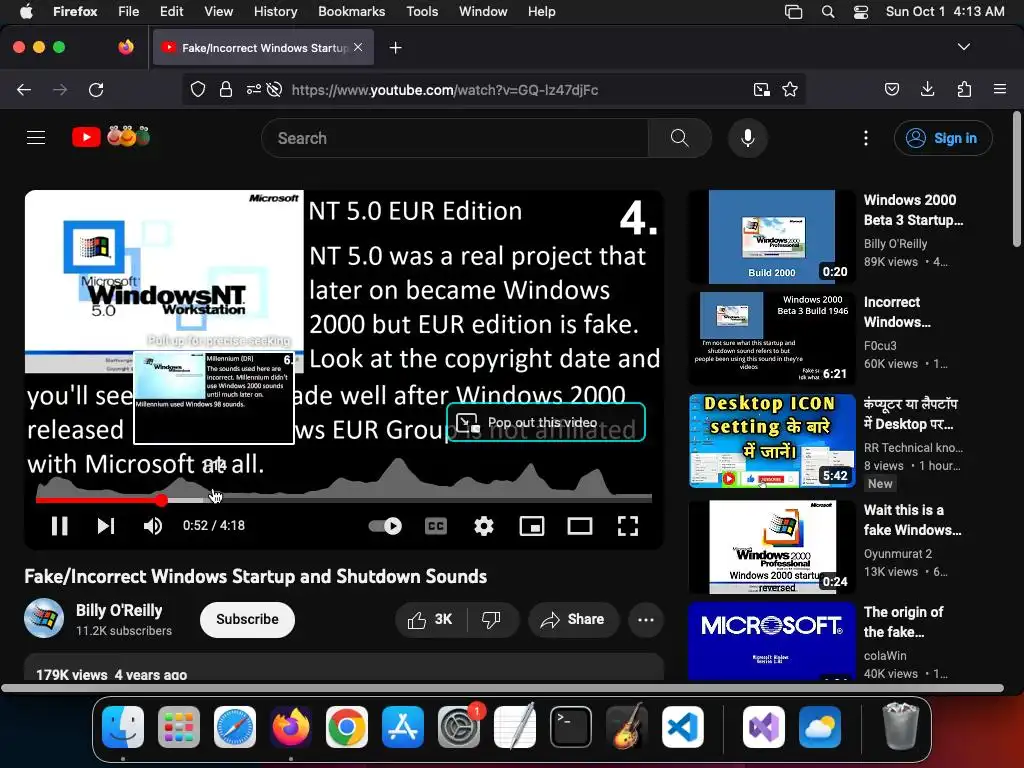List all tabs chevron
Image resolution: width=1024 pixels, height=768 pixels.
[x=963, y=47]
